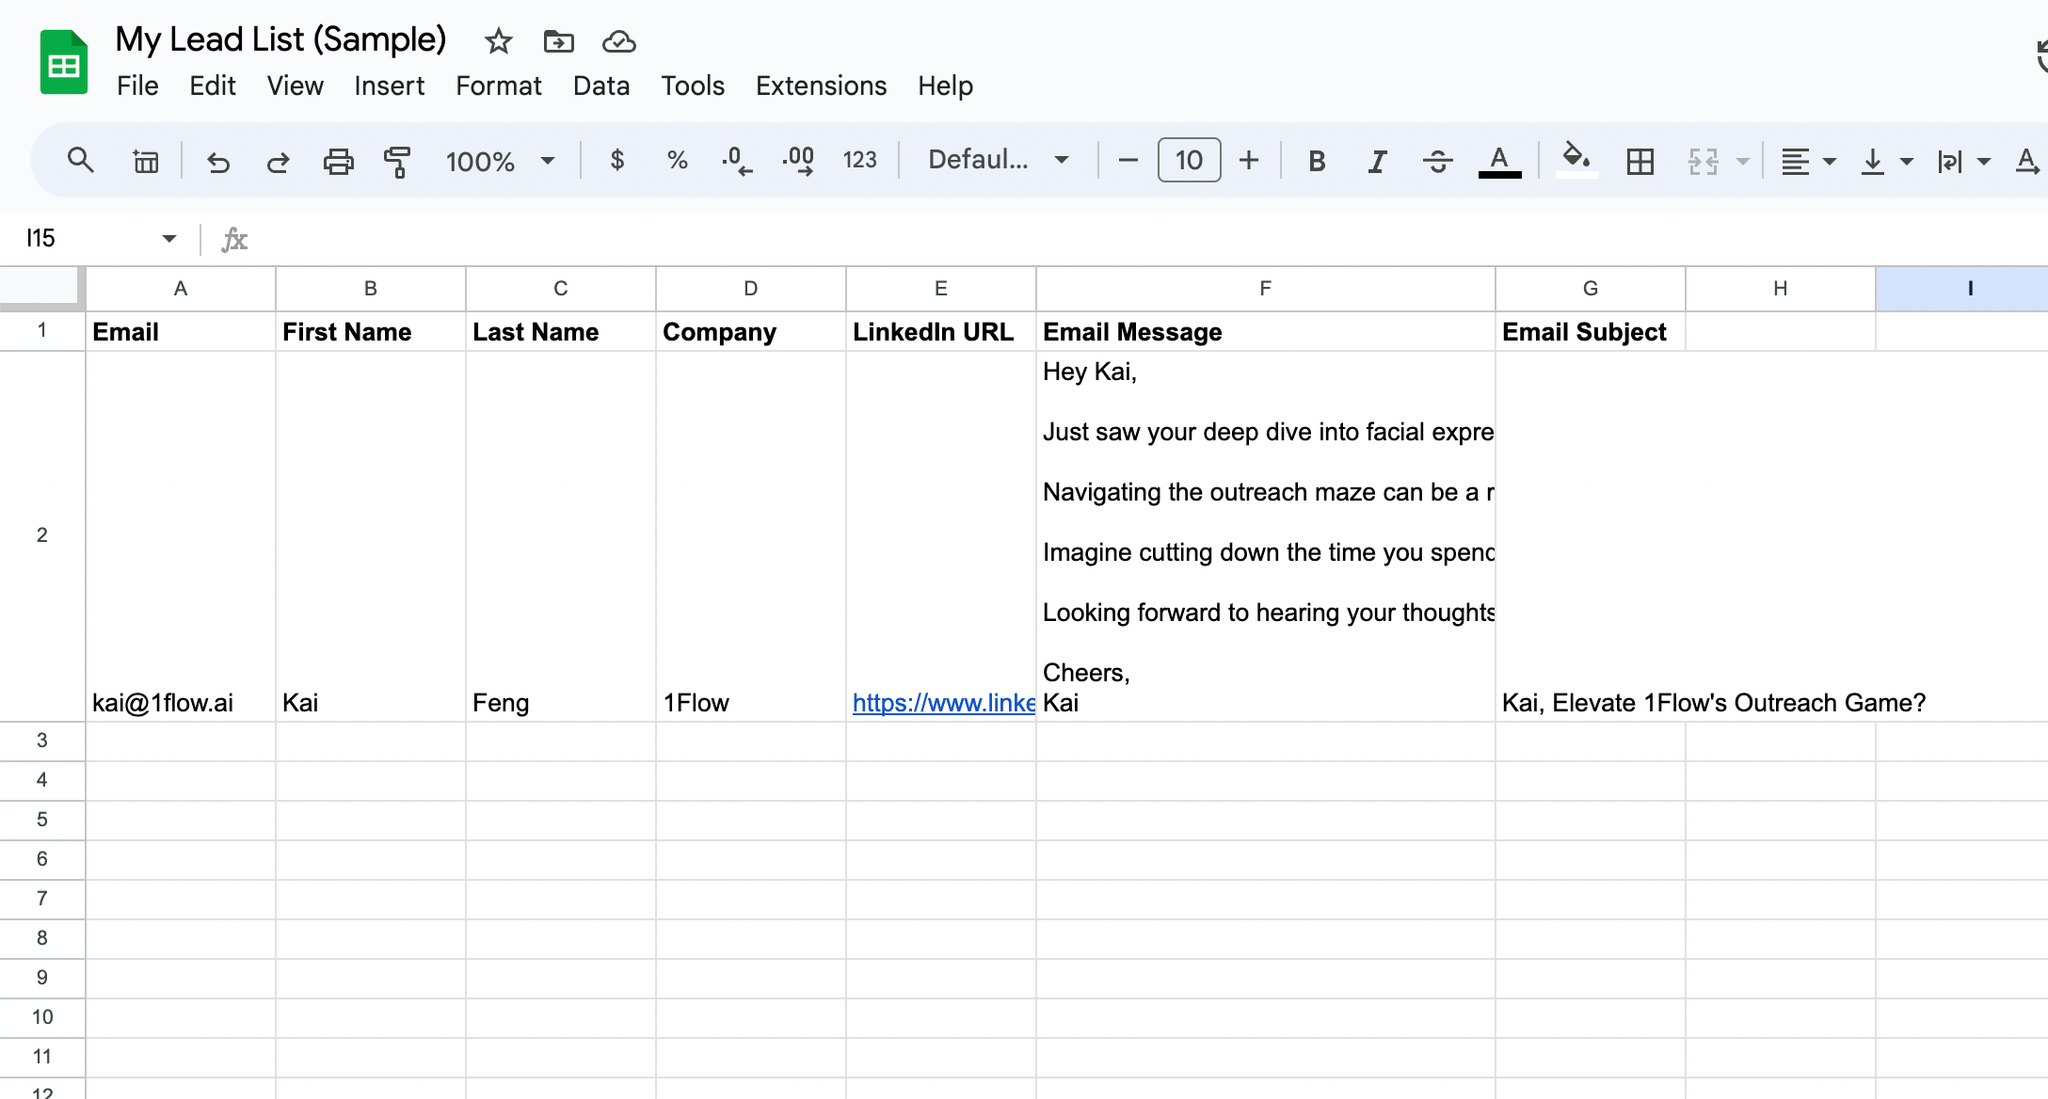This screenshot has width=2048, height=1099.
Task: Open the Google Sheets home icon
Action: pos(64,62)
